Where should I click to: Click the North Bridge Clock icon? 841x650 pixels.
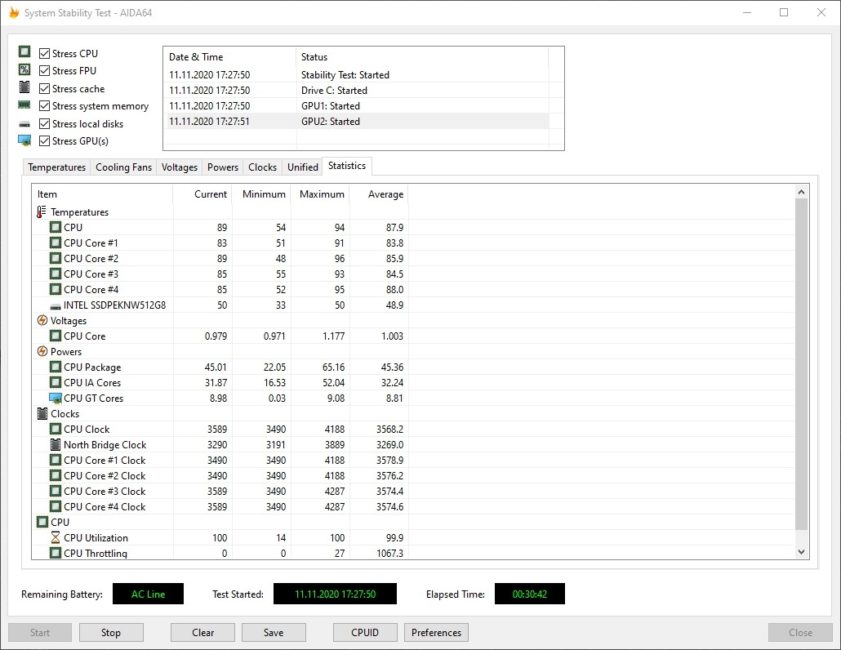point(55,445)
